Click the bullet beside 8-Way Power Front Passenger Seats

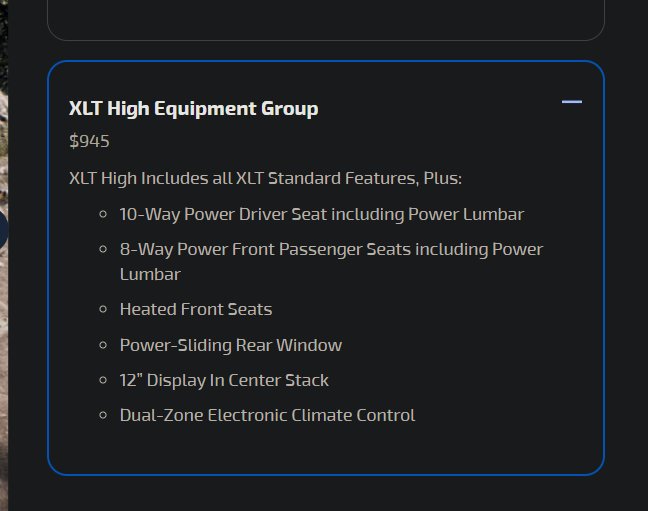pos(103,249)
